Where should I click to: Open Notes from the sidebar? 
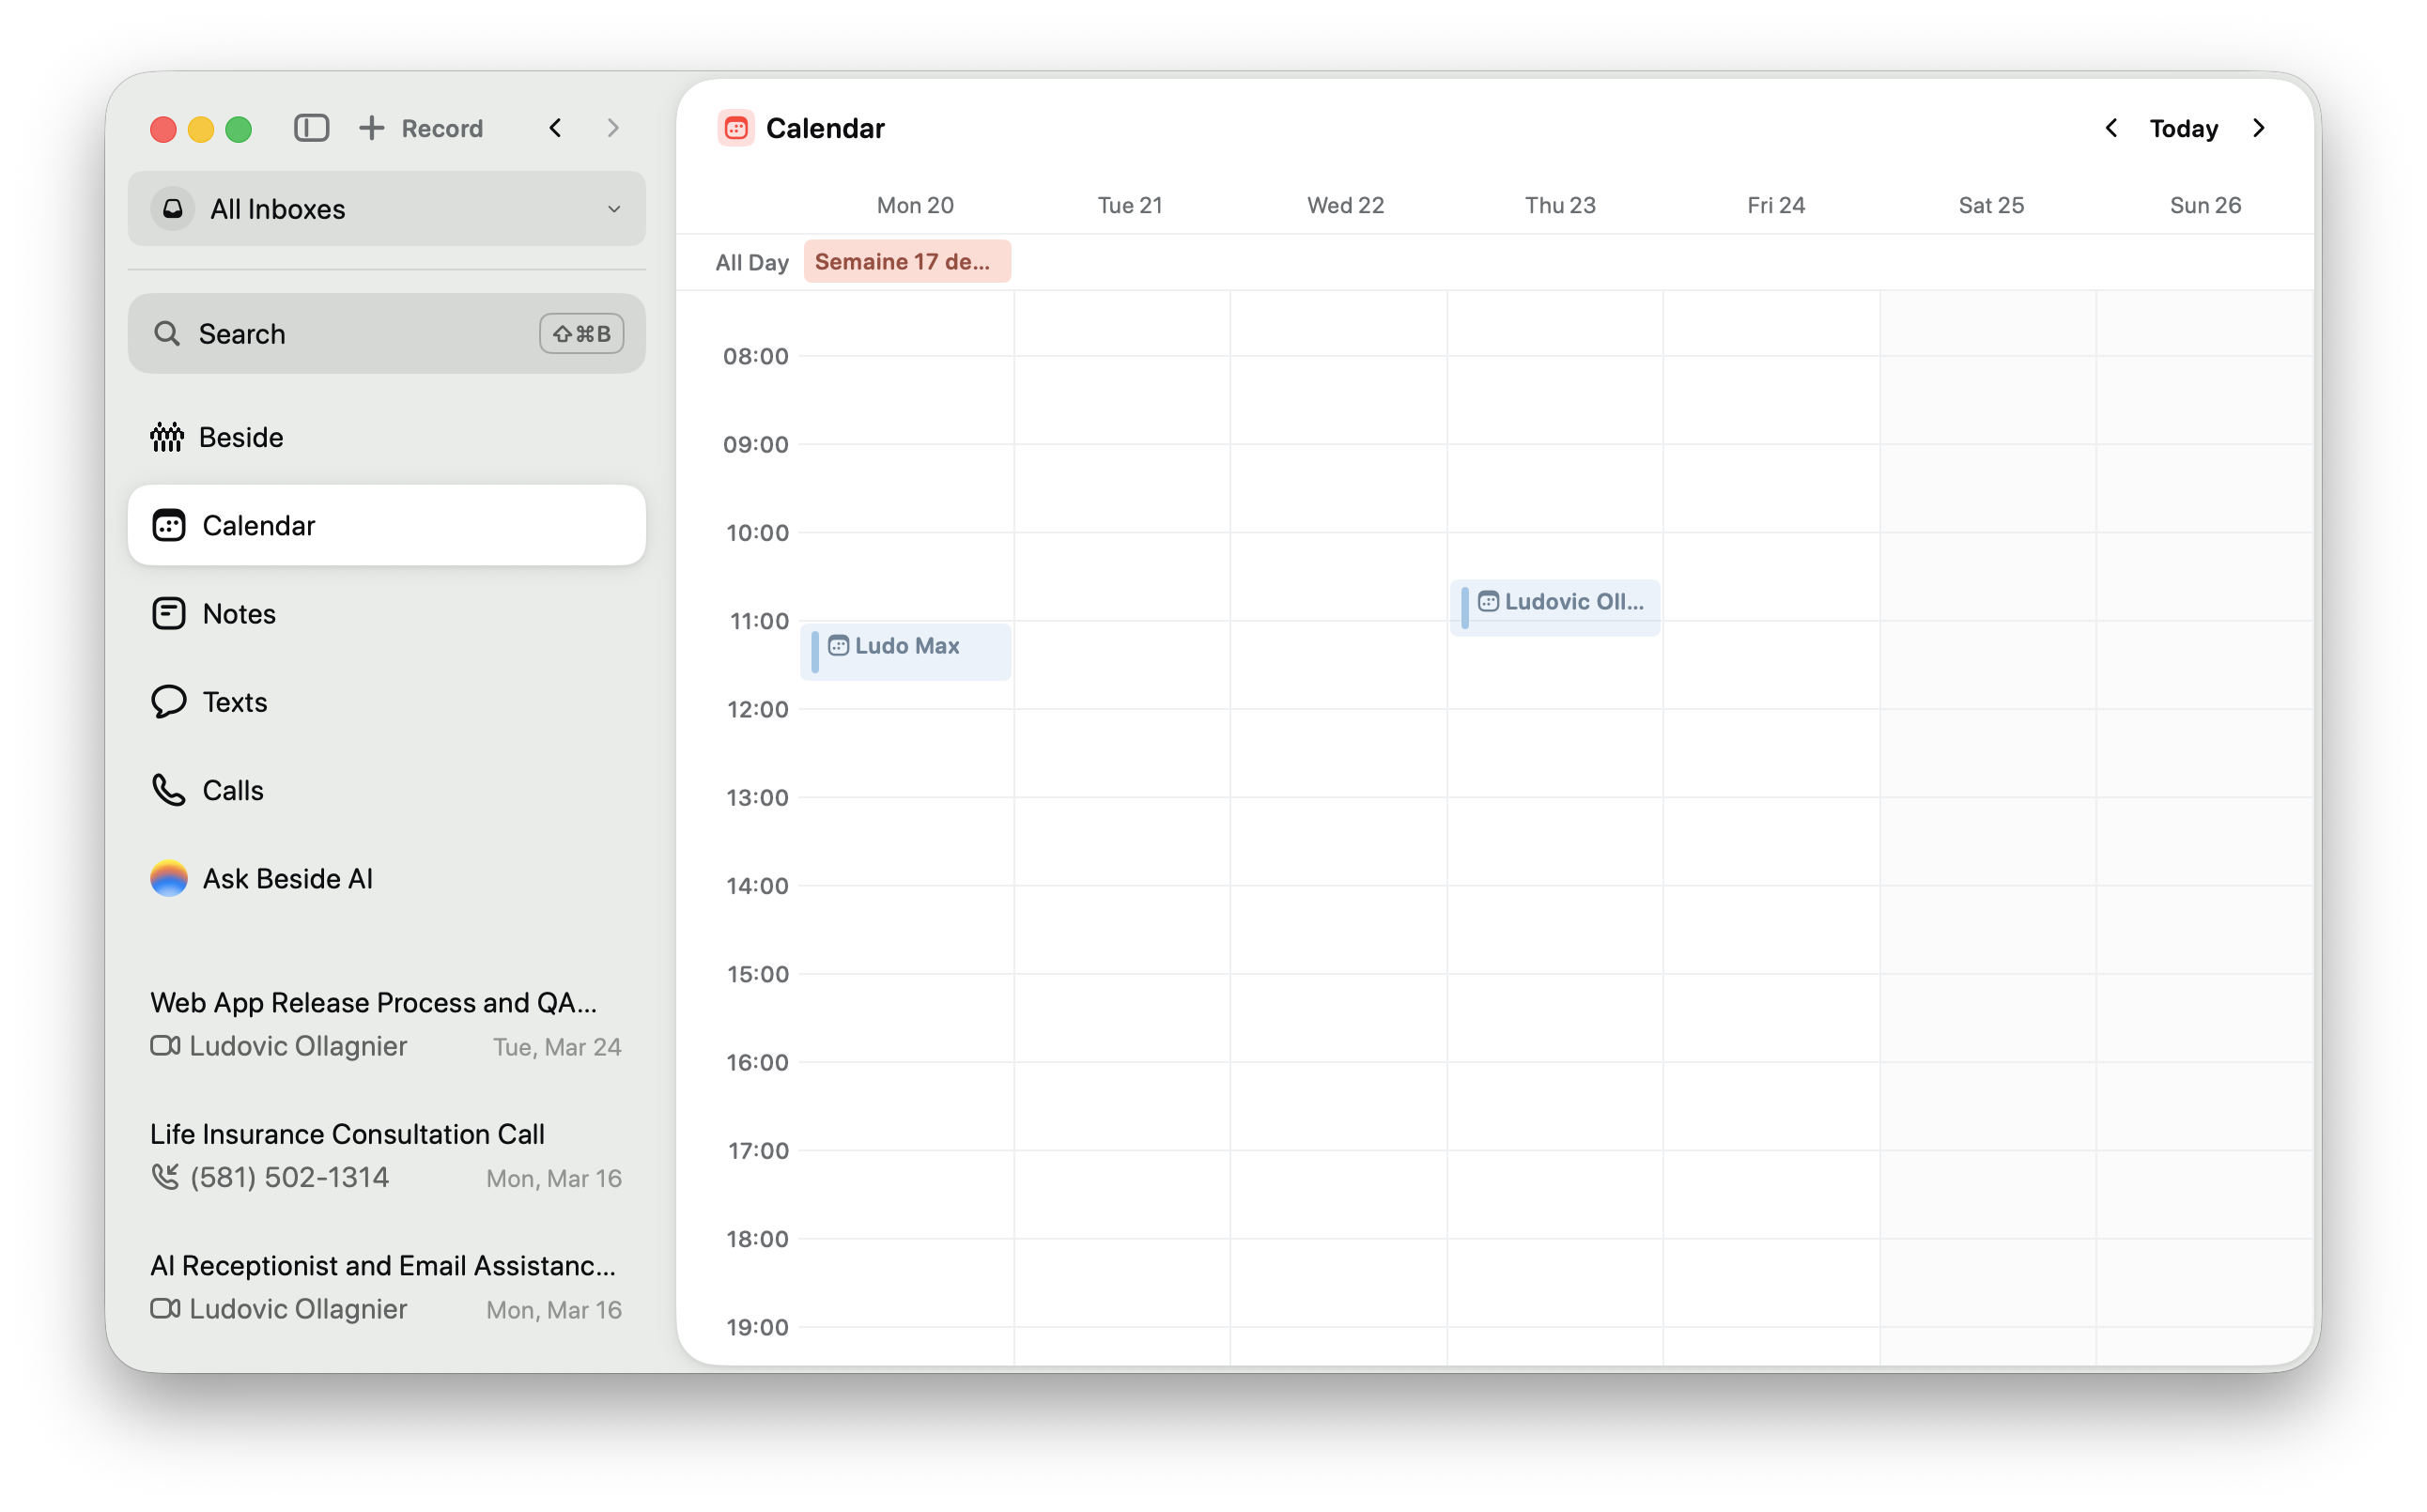pos(387,613)
